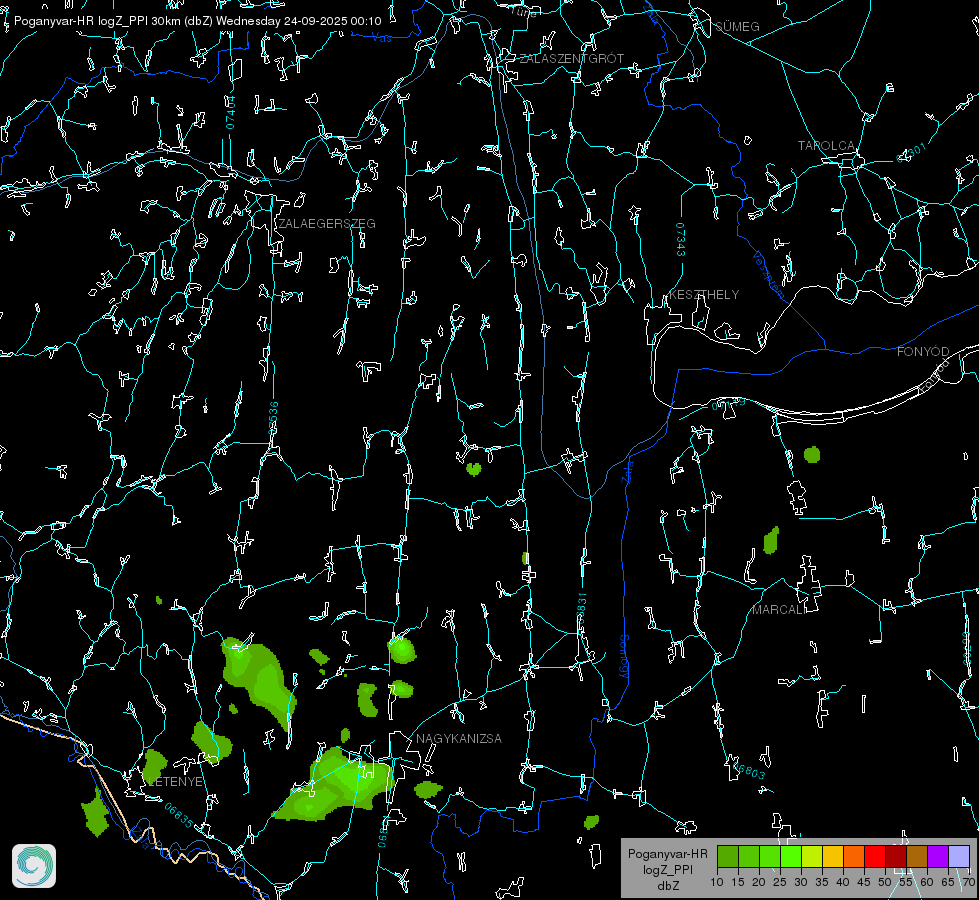This screenshot has height=900, width=979.
Task: Click the Poganyvar-HR legend title text
Action: point(667,854)
